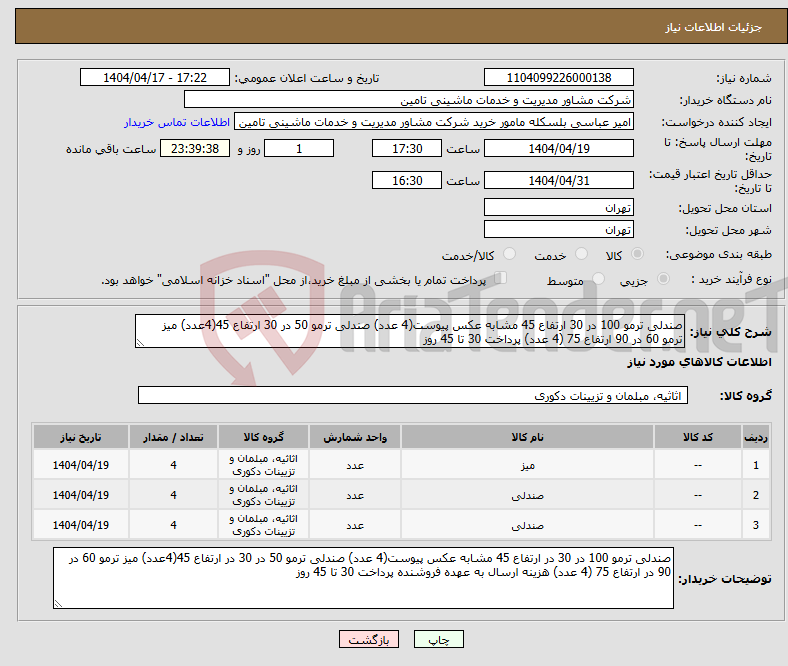The width and height of the screenshot is (788, 666).
Task: Click the گروه کالا column header
Action: [263, 437]
